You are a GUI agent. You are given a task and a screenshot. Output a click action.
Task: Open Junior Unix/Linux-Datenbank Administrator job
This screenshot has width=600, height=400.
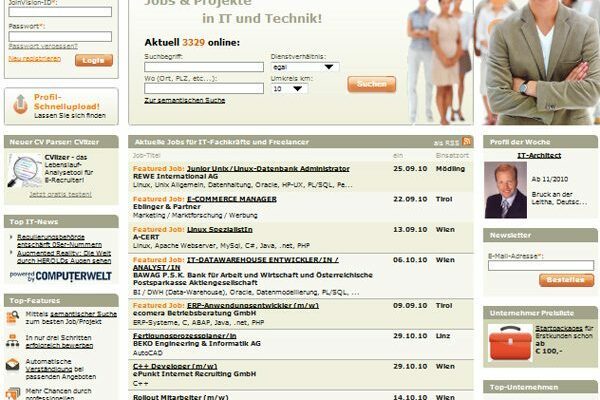pyautogui.click(x=268, y=168)
